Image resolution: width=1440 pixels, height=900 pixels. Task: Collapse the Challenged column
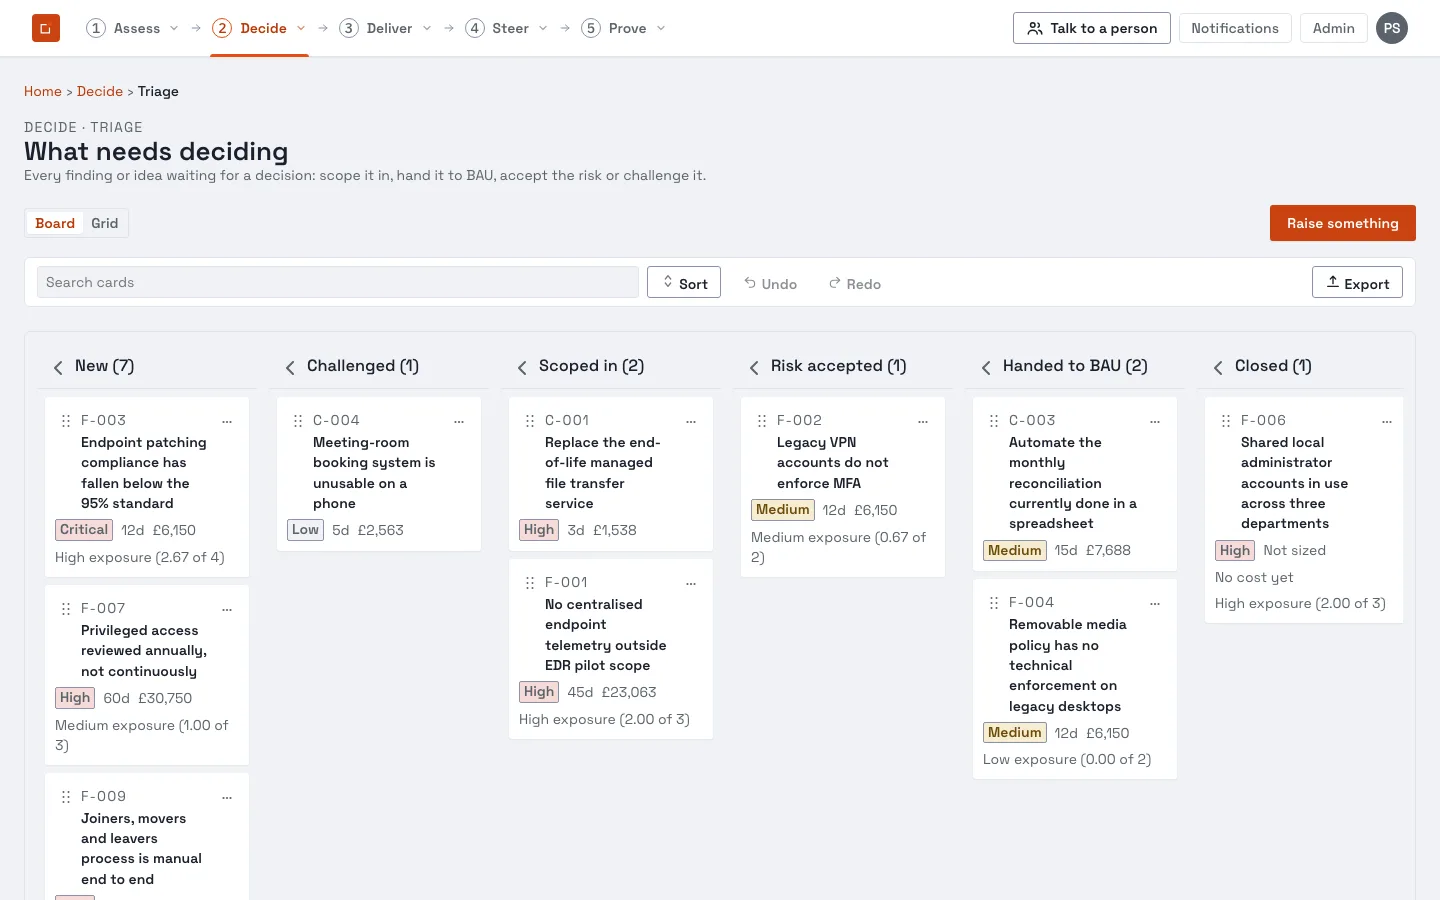coord(290,367)
